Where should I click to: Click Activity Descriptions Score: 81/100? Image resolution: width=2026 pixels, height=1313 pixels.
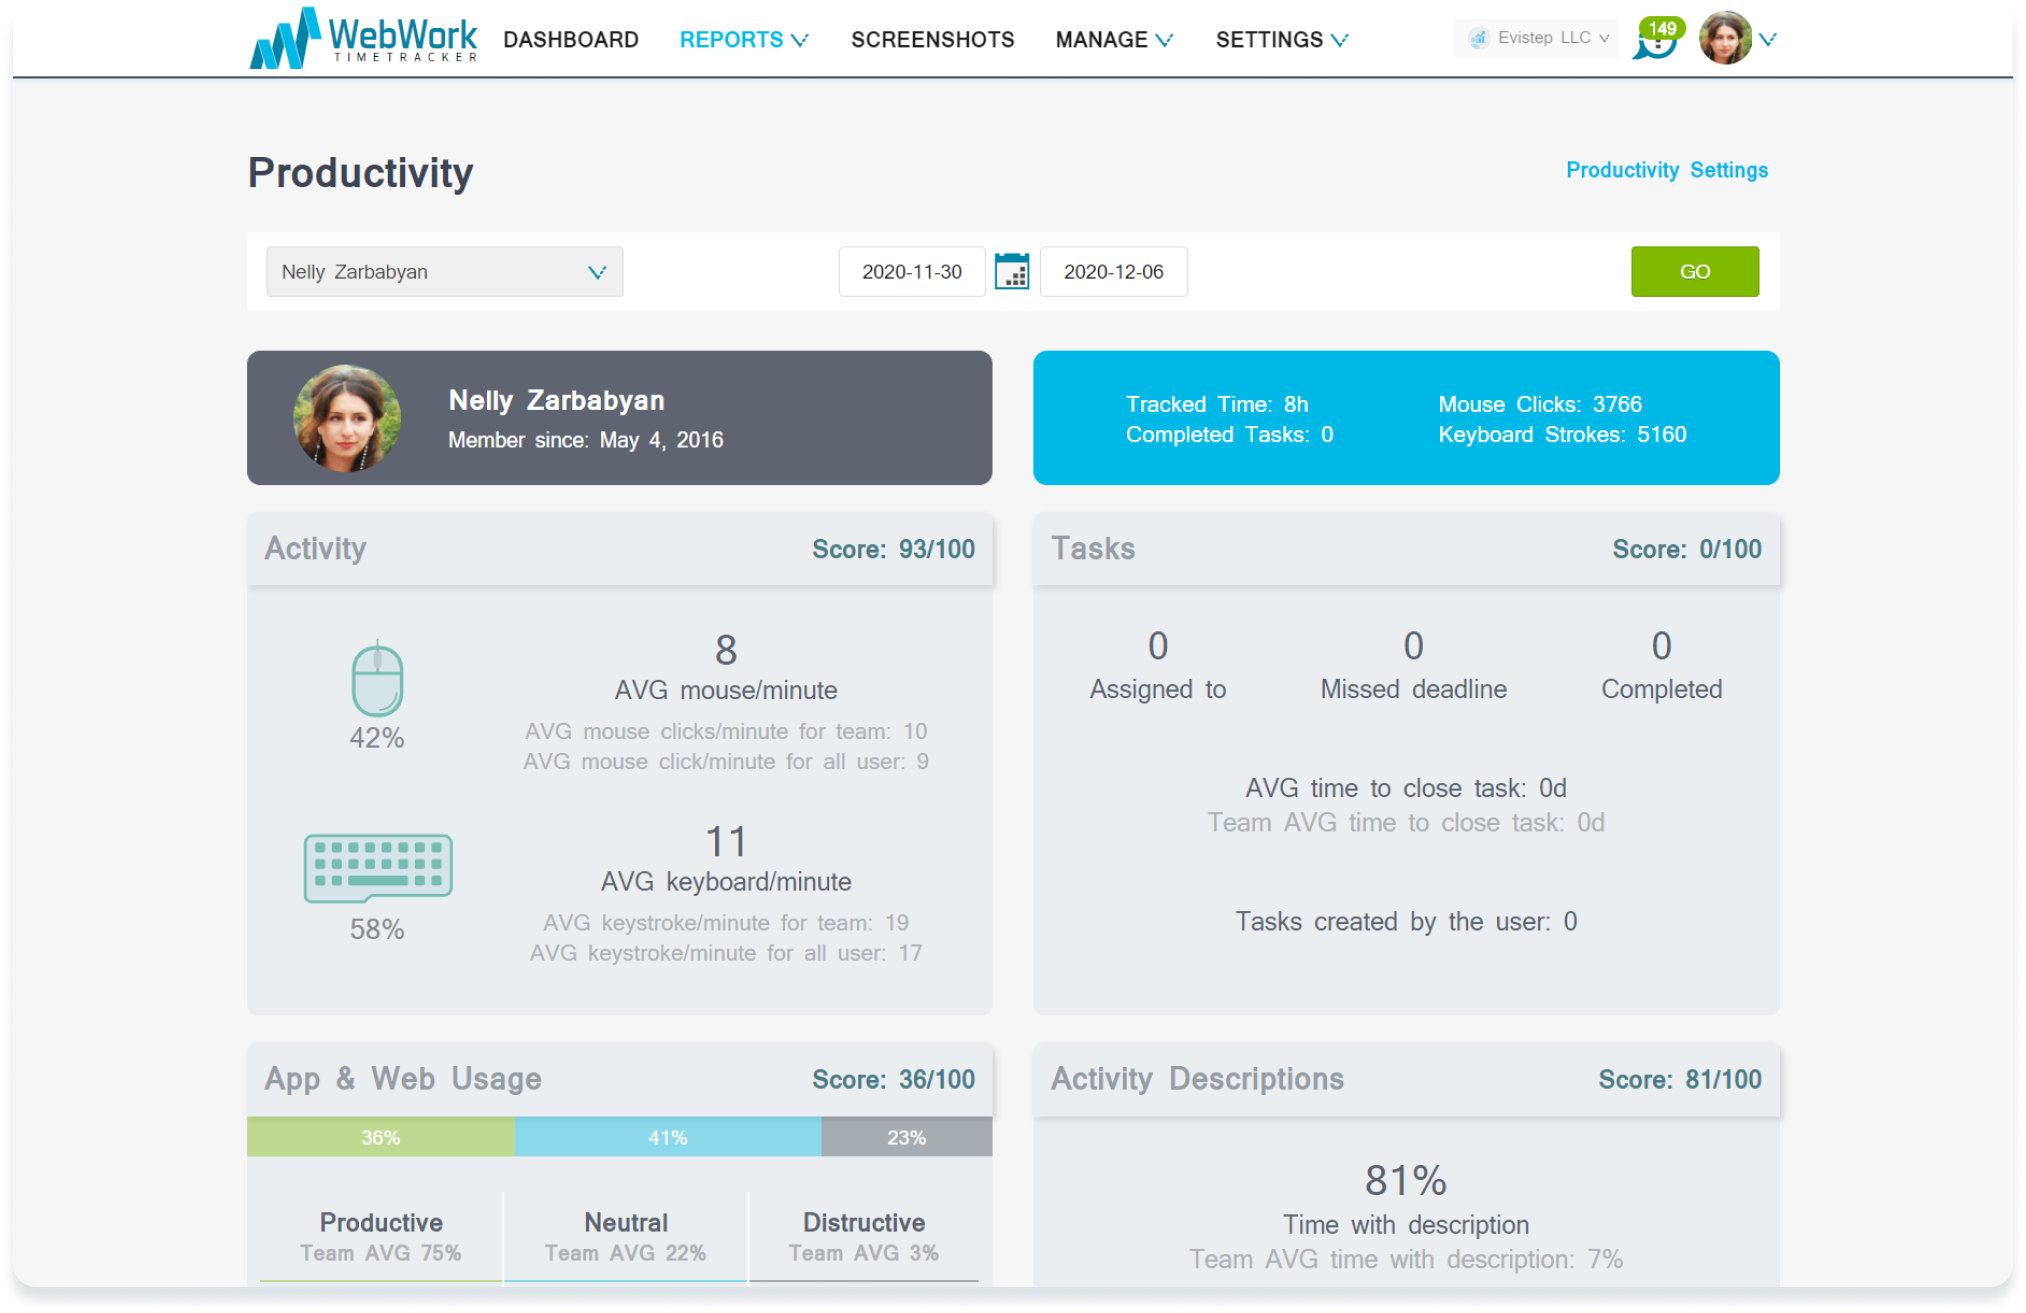pos(1680,1079)
